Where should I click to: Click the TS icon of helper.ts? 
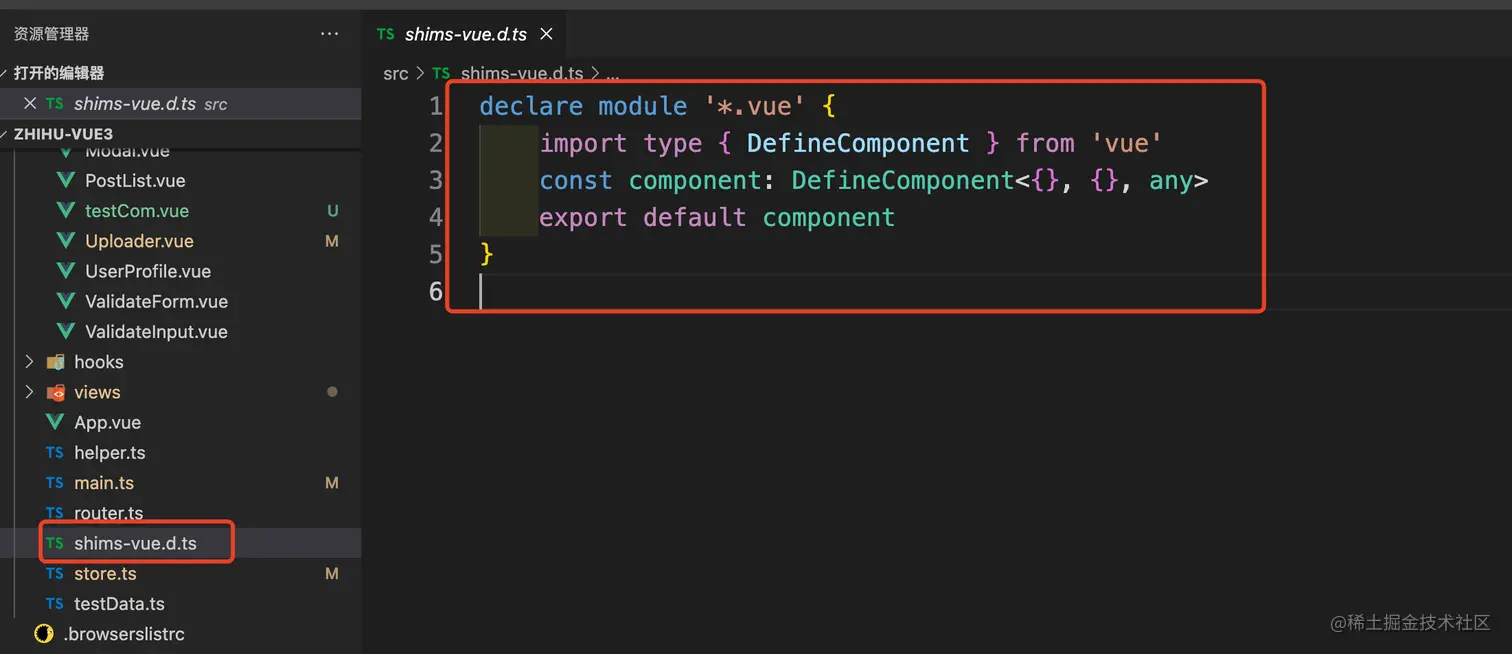click(55, 453)
